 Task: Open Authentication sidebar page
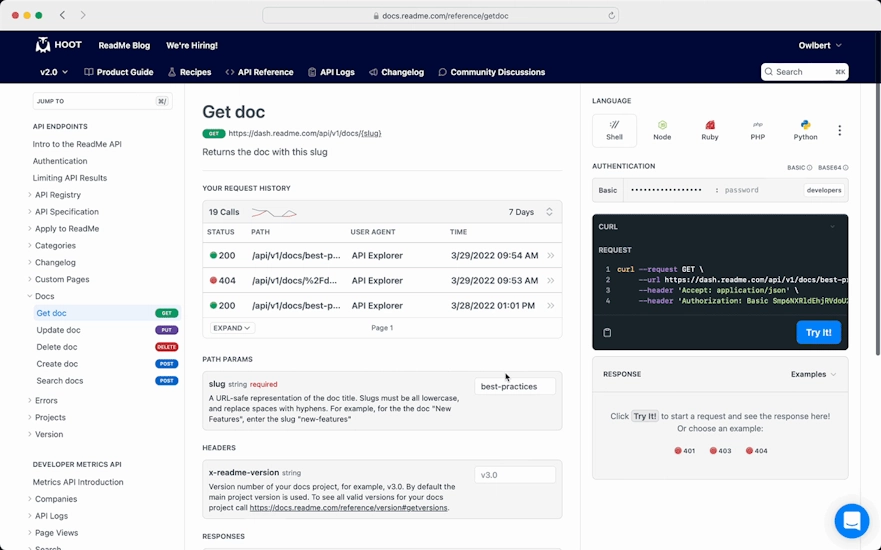point(60,161)
